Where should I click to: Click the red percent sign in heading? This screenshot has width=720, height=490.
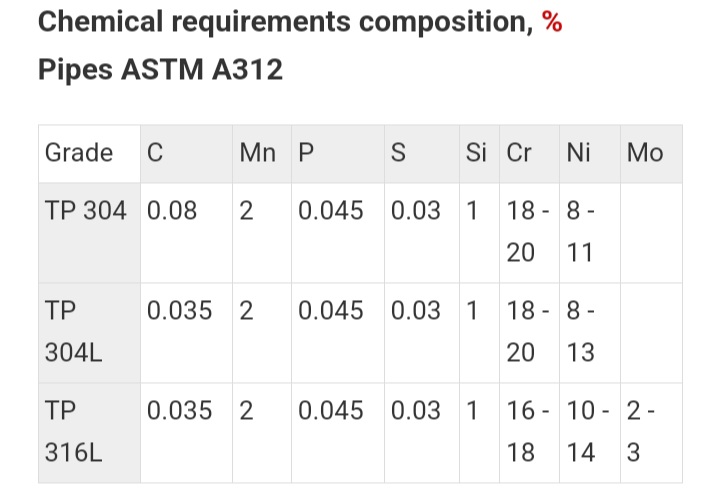tap(551, 22)
